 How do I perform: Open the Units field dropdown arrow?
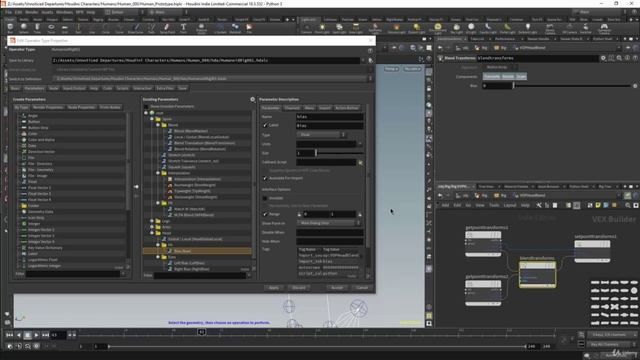(360, 144)
